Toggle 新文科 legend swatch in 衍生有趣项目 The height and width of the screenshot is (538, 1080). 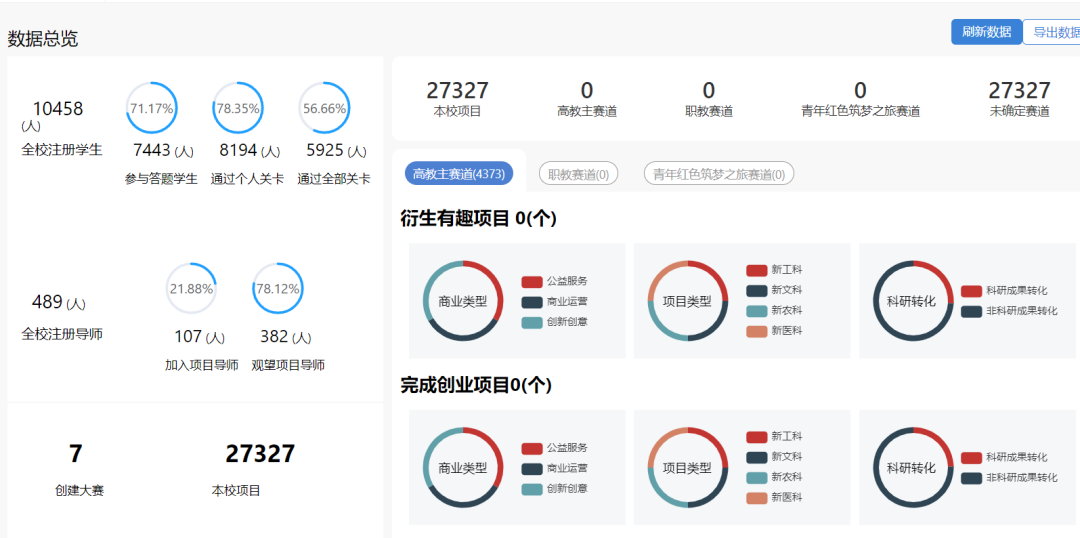[x=757, y=290]
